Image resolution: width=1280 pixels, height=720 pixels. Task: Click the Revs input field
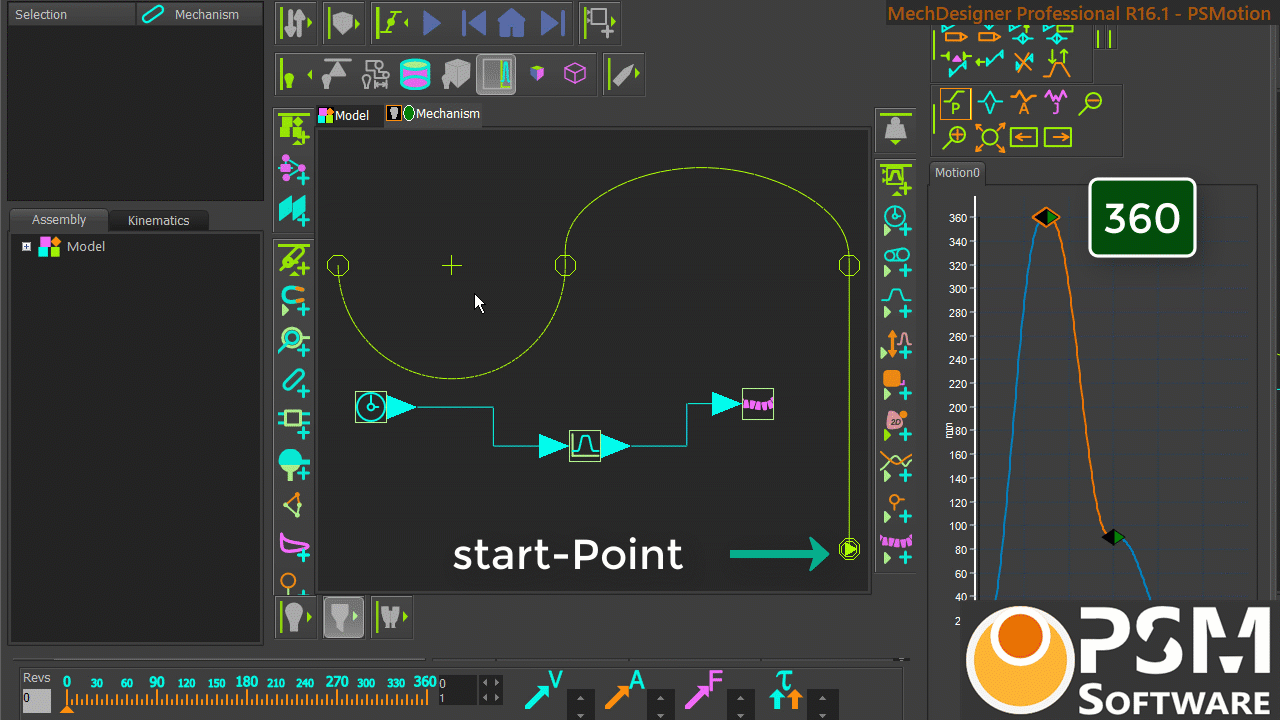coord(36,699)
